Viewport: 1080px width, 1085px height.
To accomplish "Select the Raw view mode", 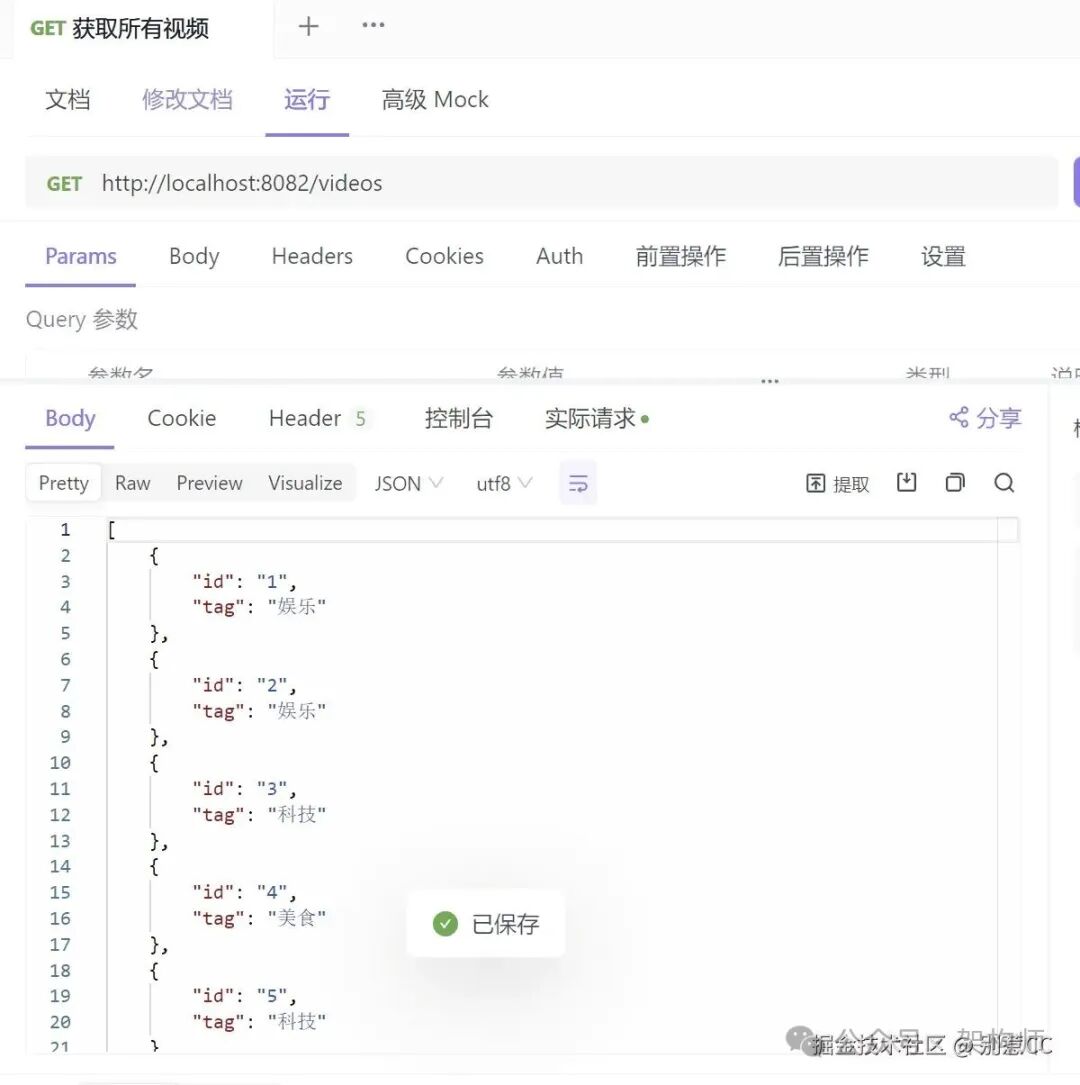I will pos(132,483).
